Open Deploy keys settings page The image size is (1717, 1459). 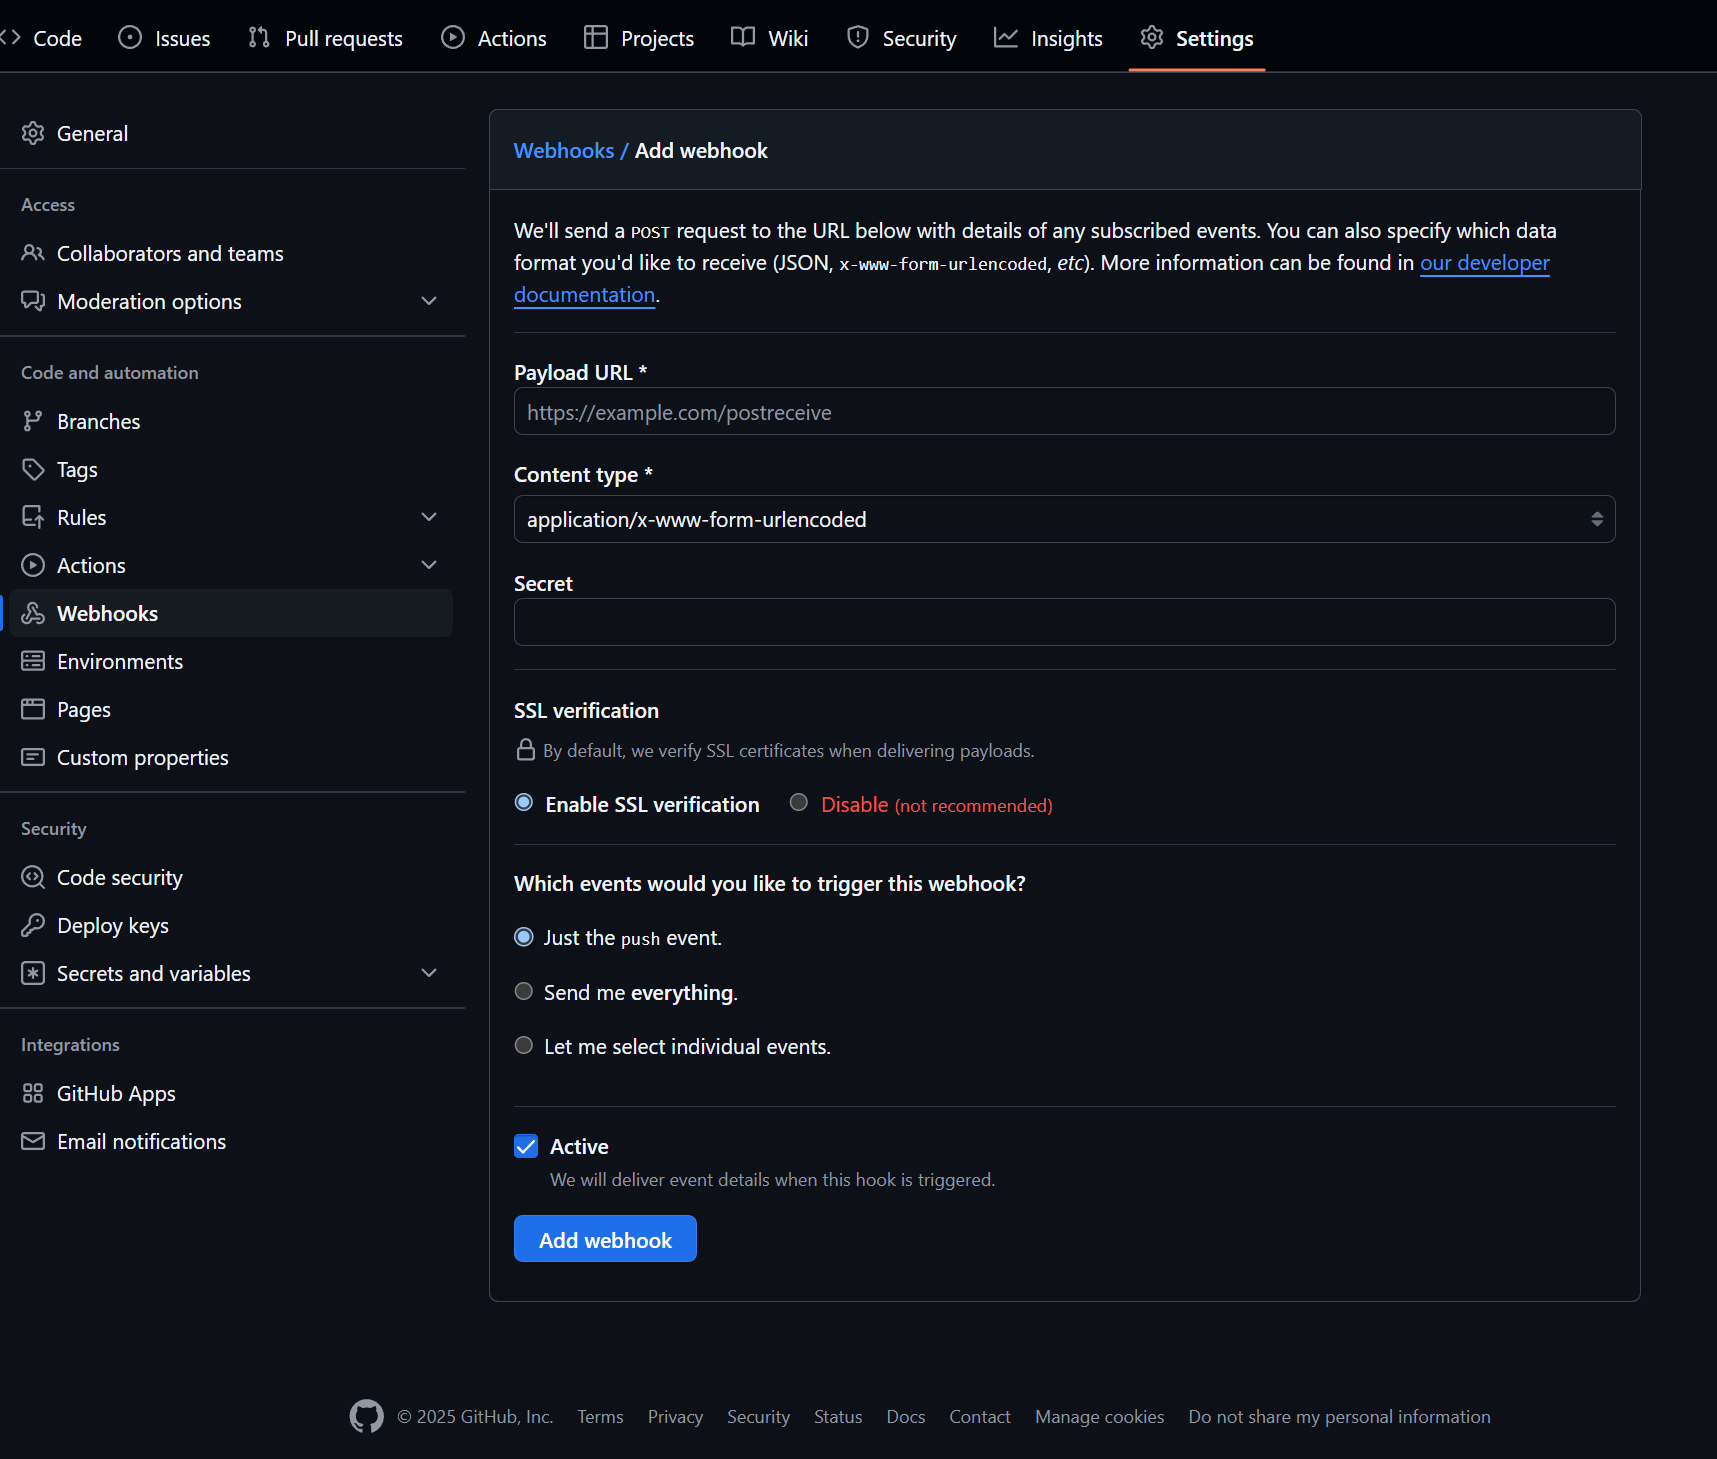tap(231, 925)
